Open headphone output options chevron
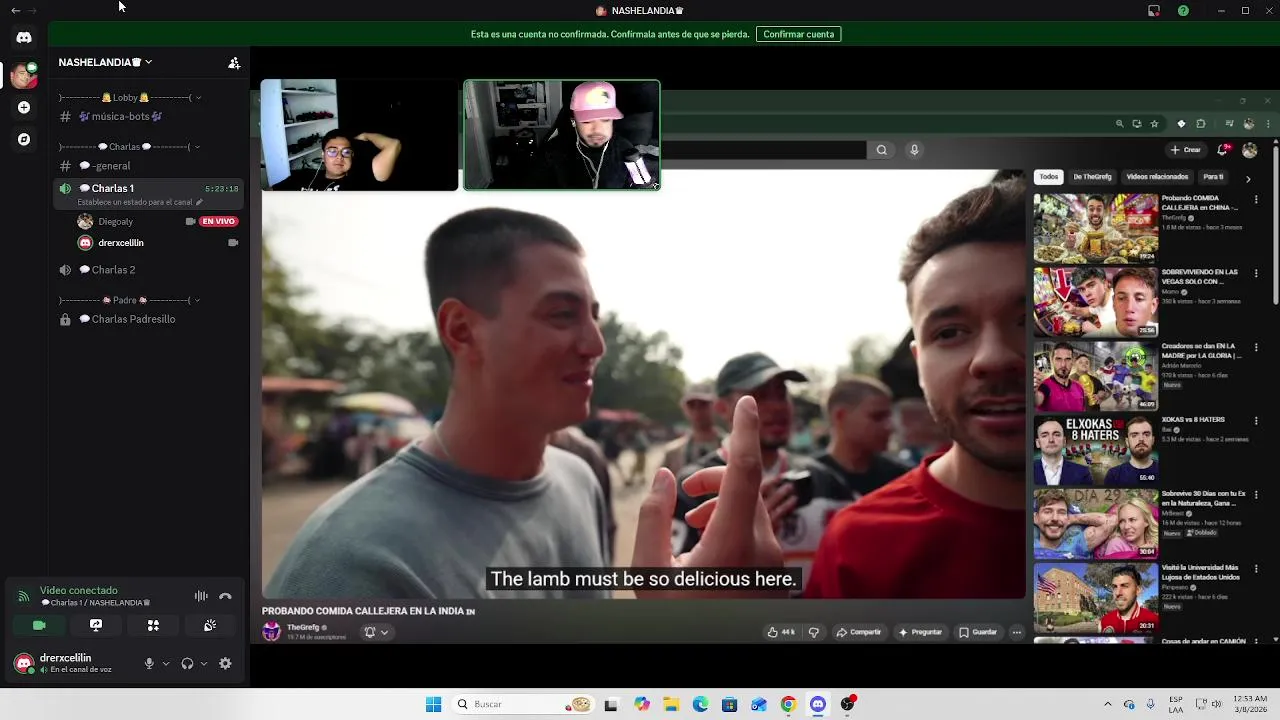1280x720 pixels. click(204, 663)
